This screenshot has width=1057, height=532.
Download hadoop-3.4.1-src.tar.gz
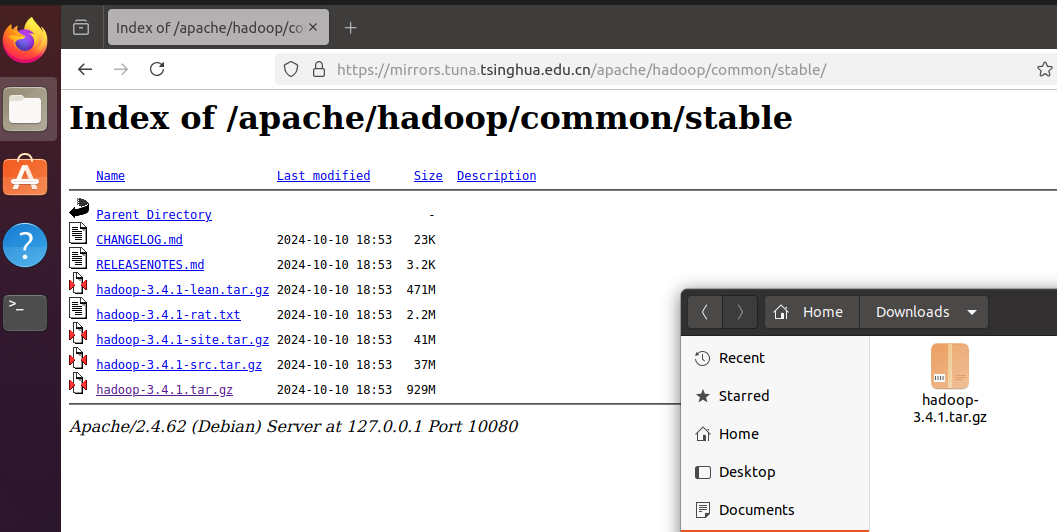point(179,364)
